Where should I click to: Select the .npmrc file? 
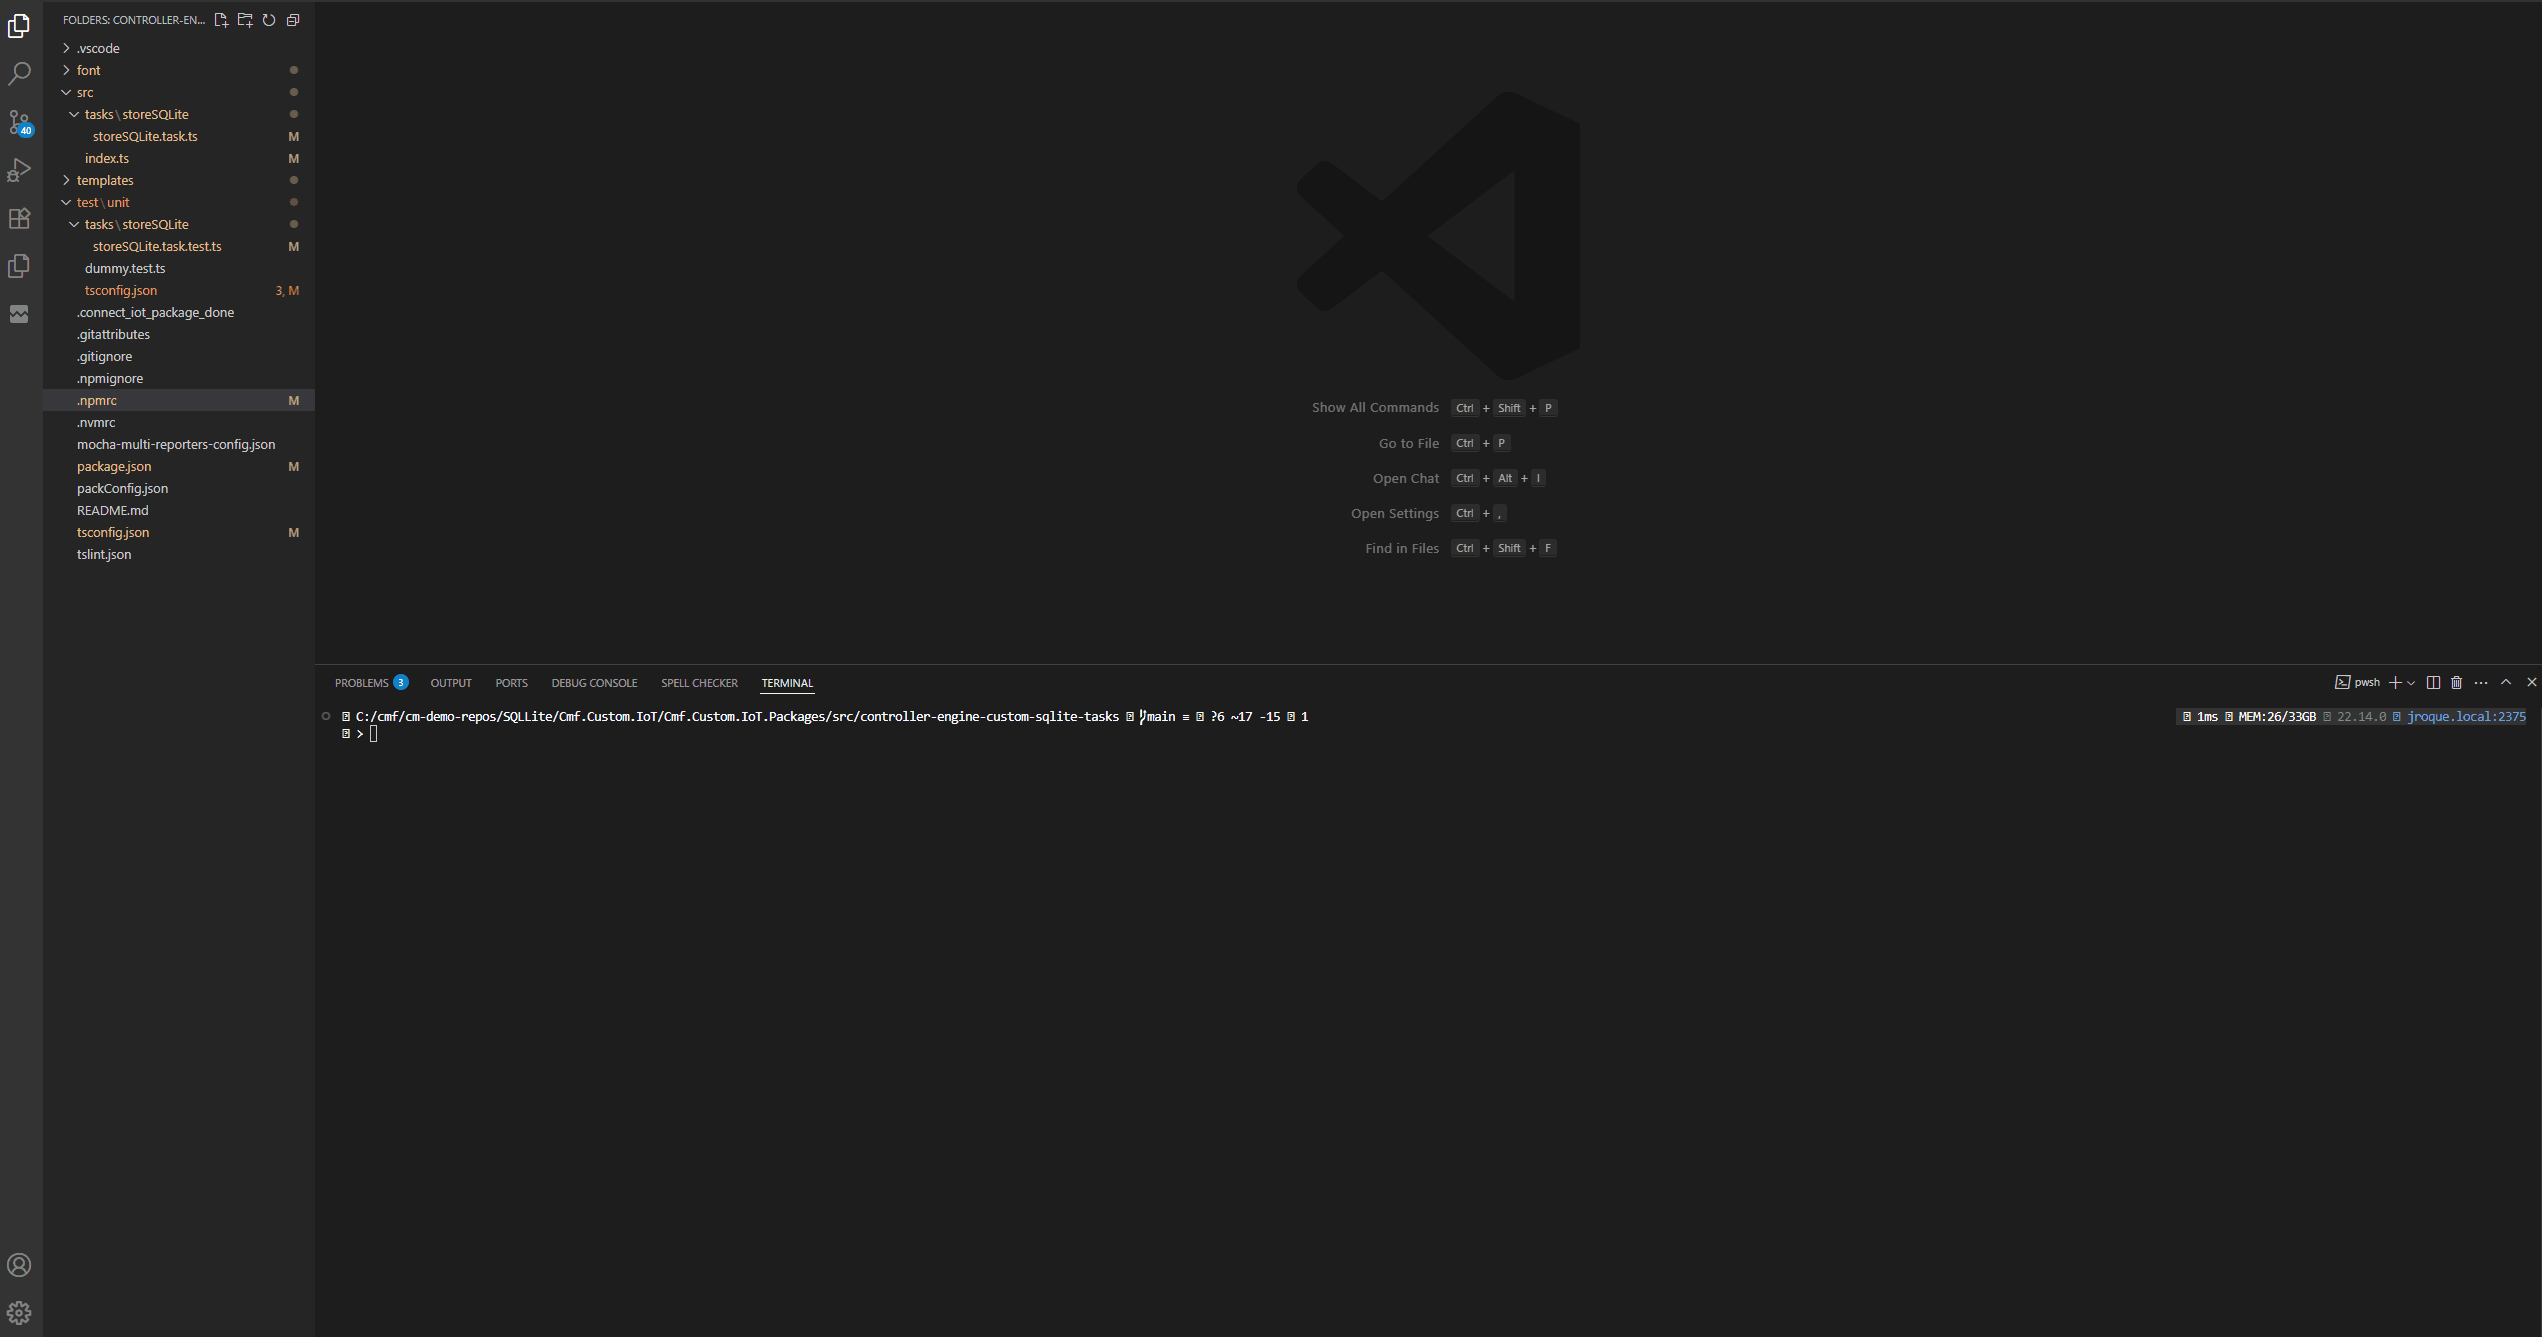coord(179,400)
